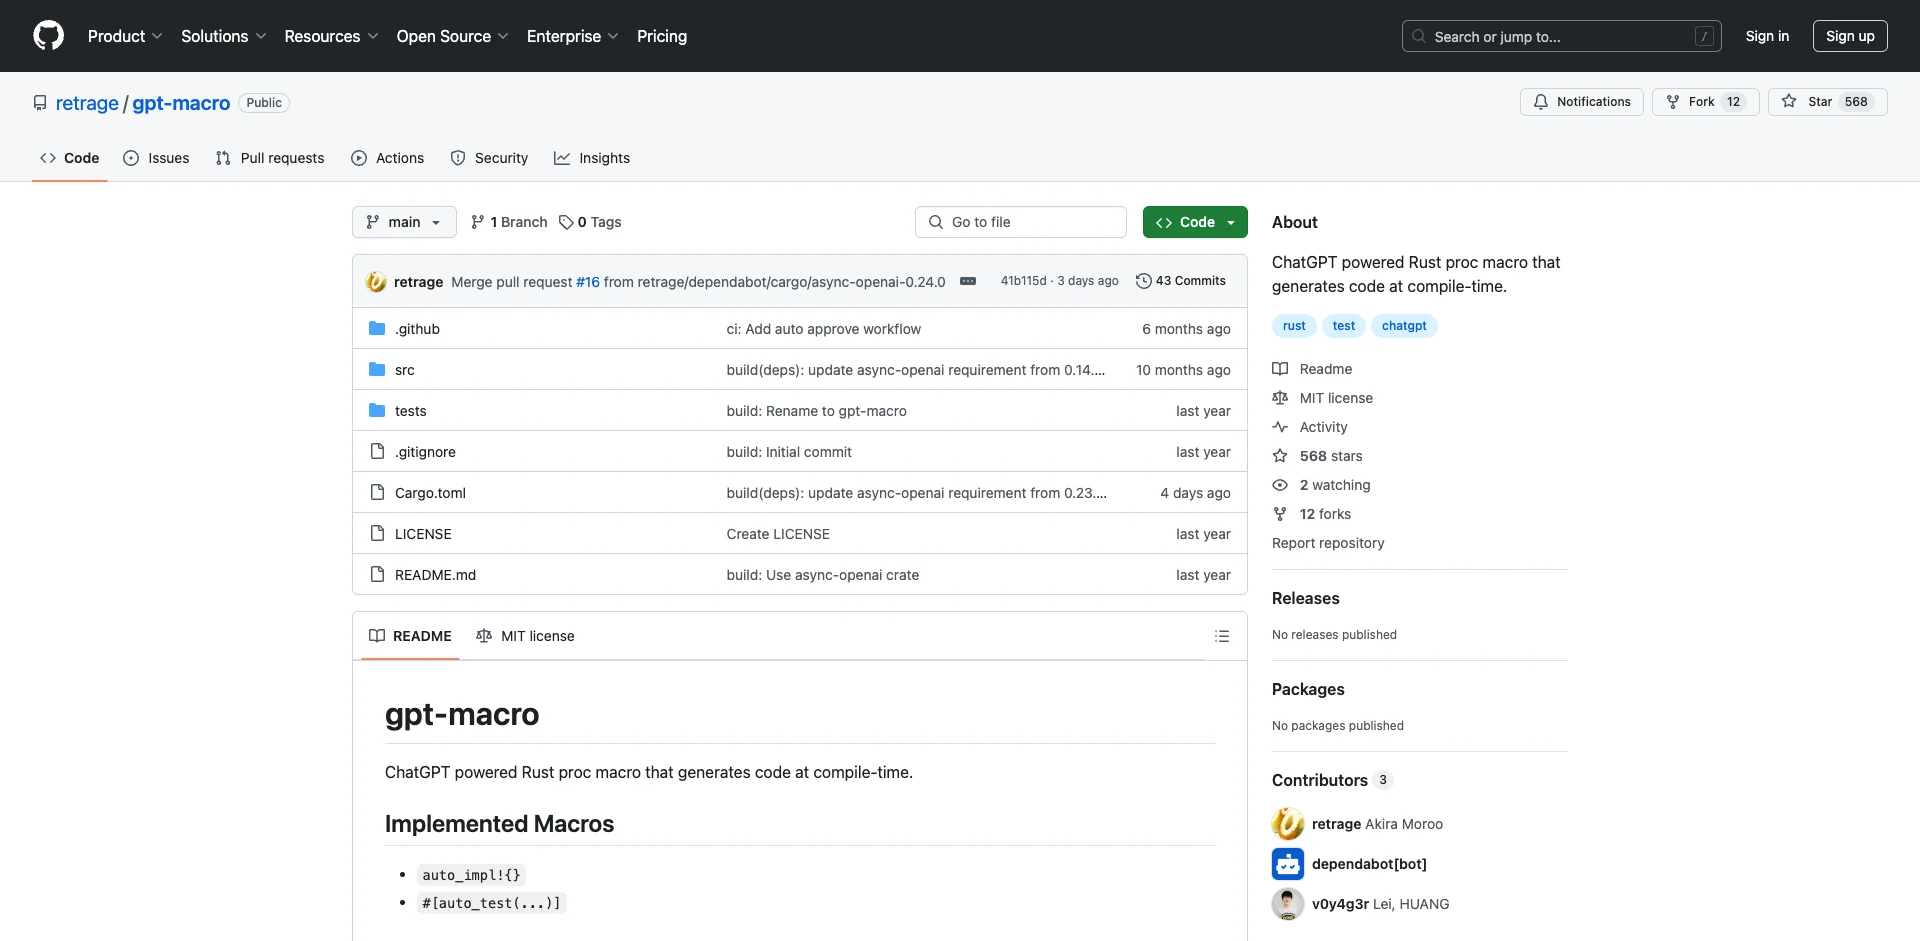Switch to the Insights tab

(592, 158)
